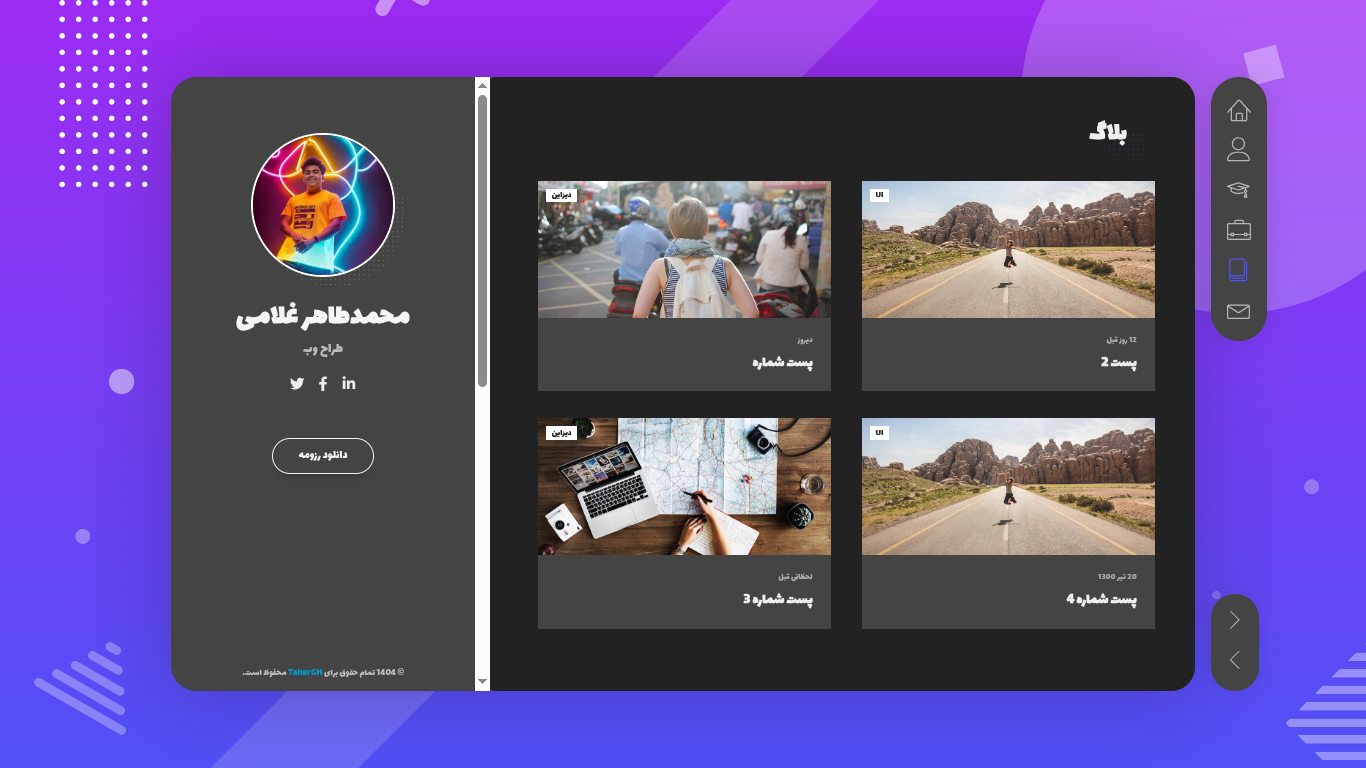This screenshot has height=768, width=1366.
Task: Click the 20 تیر 1300 date text
Action: (1117, 577)
